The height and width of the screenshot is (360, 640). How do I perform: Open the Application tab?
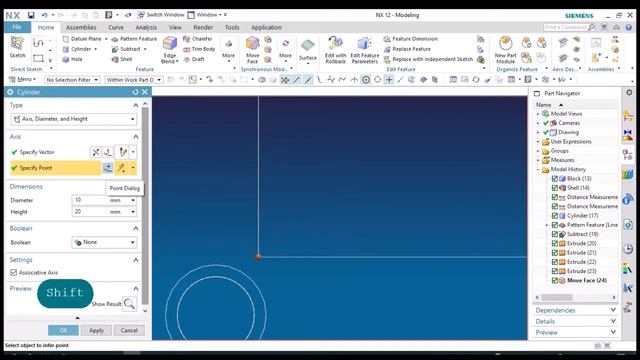pos(266,27)
